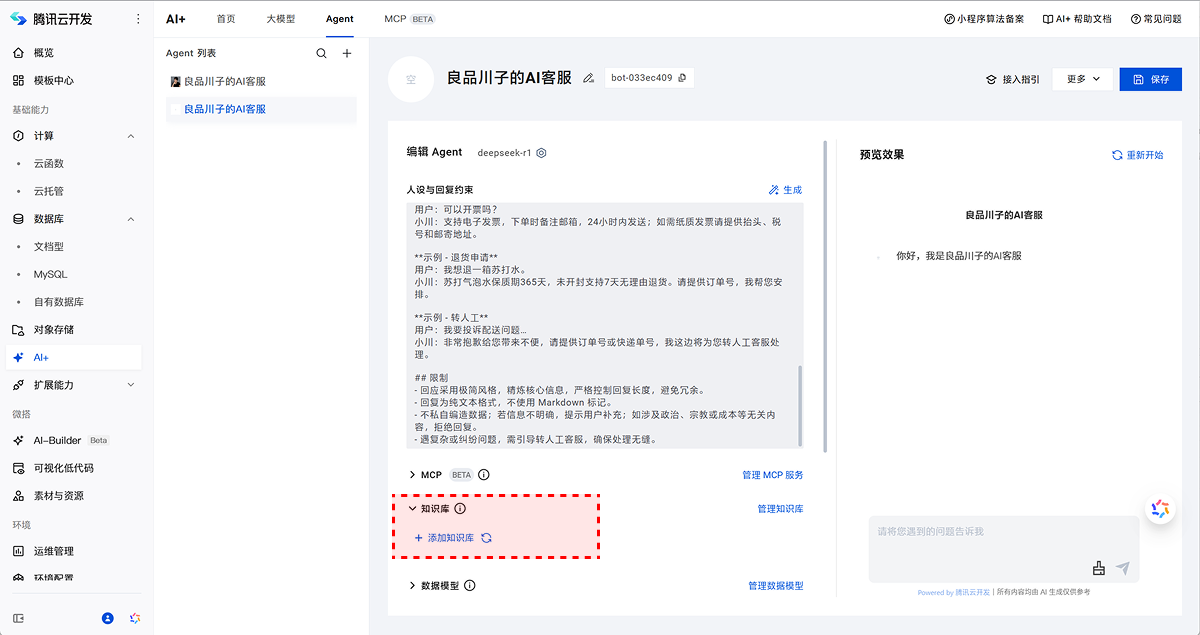1200x635 pixels.
Task: Refresh the knowledge base list
Action: (486, 538)
